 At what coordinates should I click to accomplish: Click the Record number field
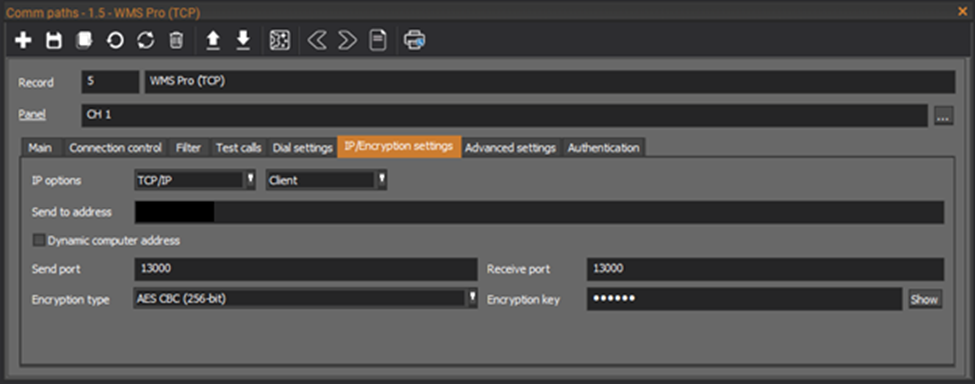pyautogui.click(x=110, y=82)
